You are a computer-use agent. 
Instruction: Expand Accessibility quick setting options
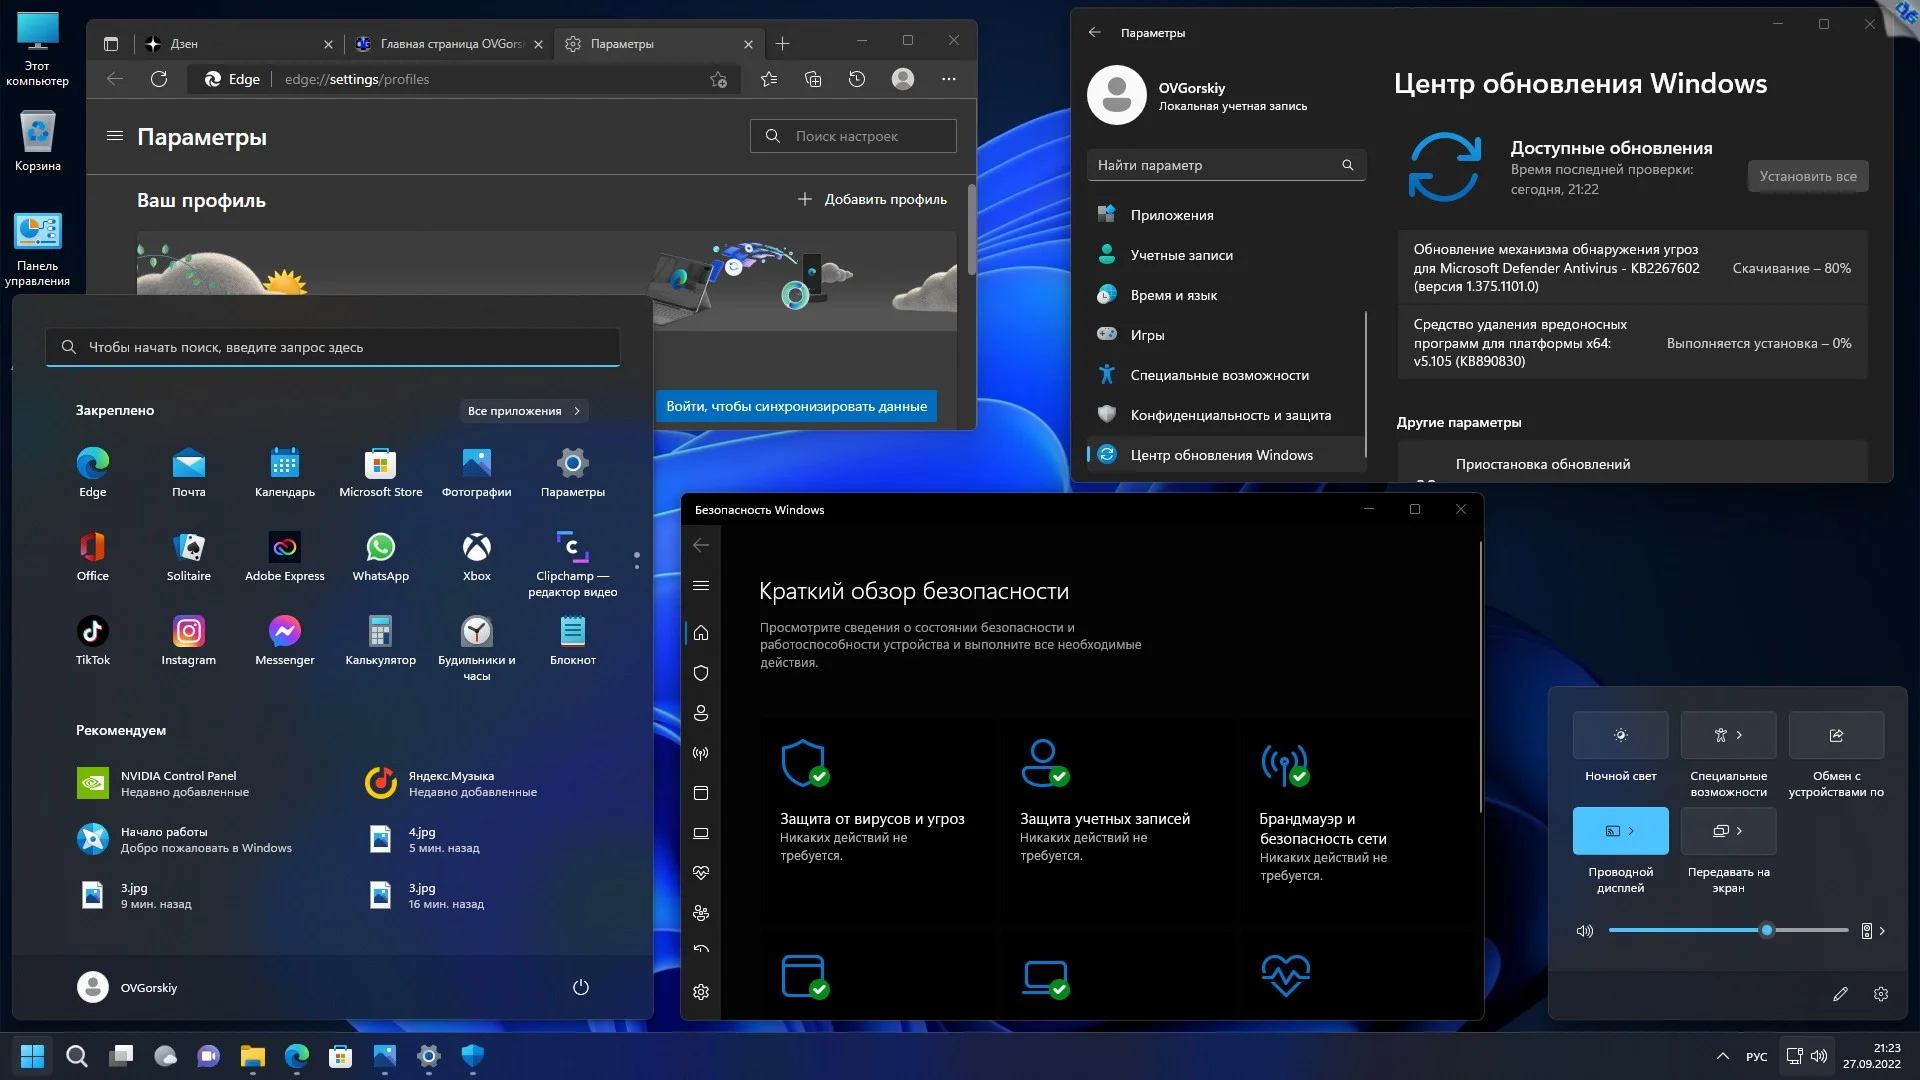tap(1739, 735)
